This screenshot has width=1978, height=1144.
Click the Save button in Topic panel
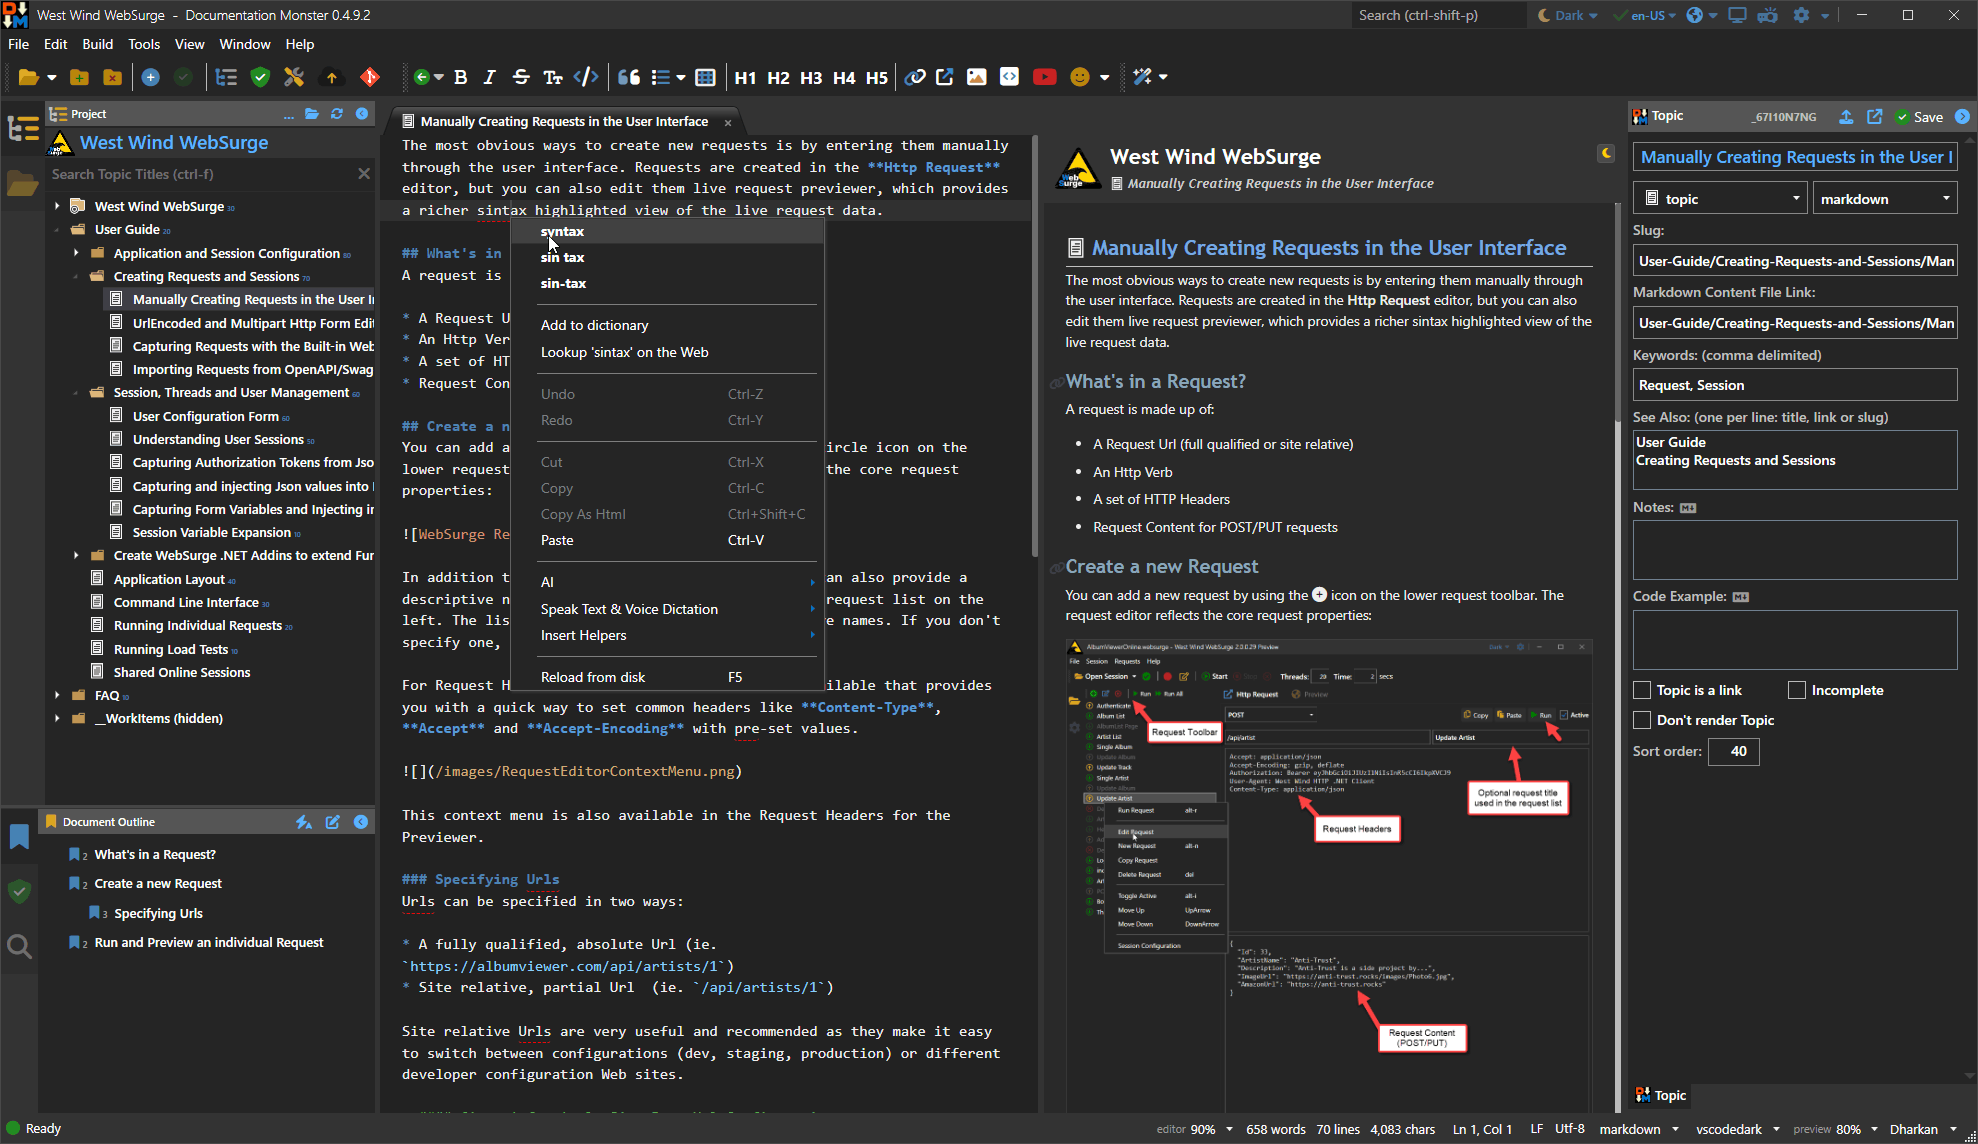coord(1919,117)
